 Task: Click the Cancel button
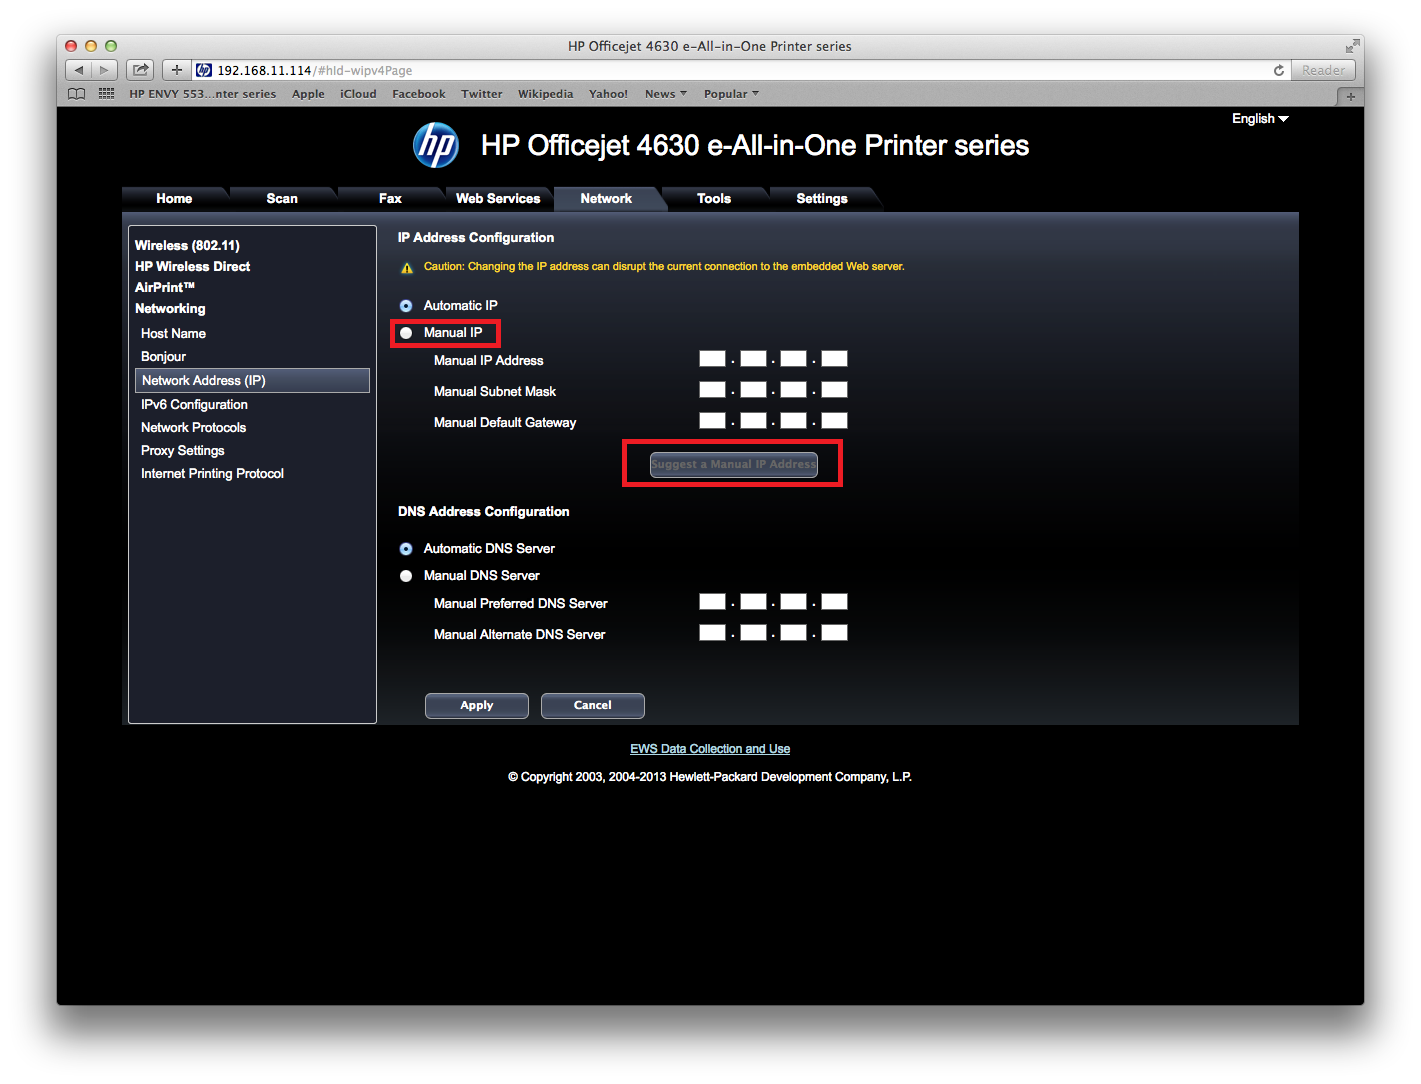(x=593, y=706)
